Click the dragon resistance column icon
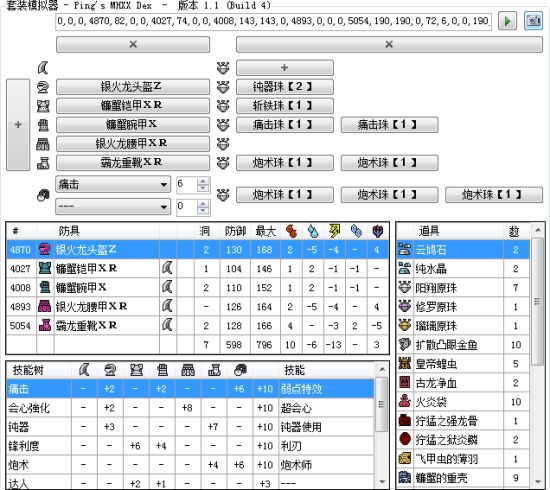This screenshot has height=490, width=550. coord(377,231)
